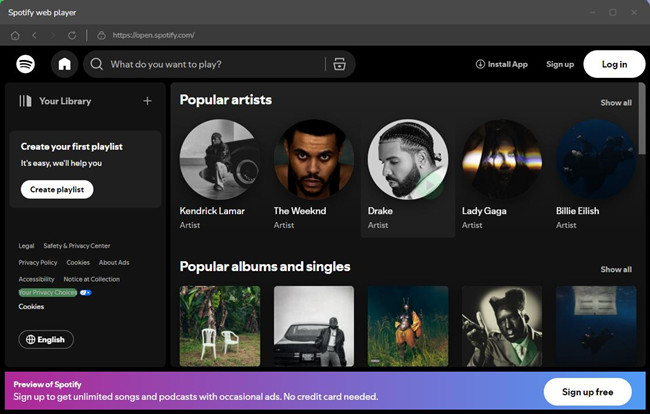650x414 pixels.
Task: Show all Popular albums and singles
Action: (616, 269)
